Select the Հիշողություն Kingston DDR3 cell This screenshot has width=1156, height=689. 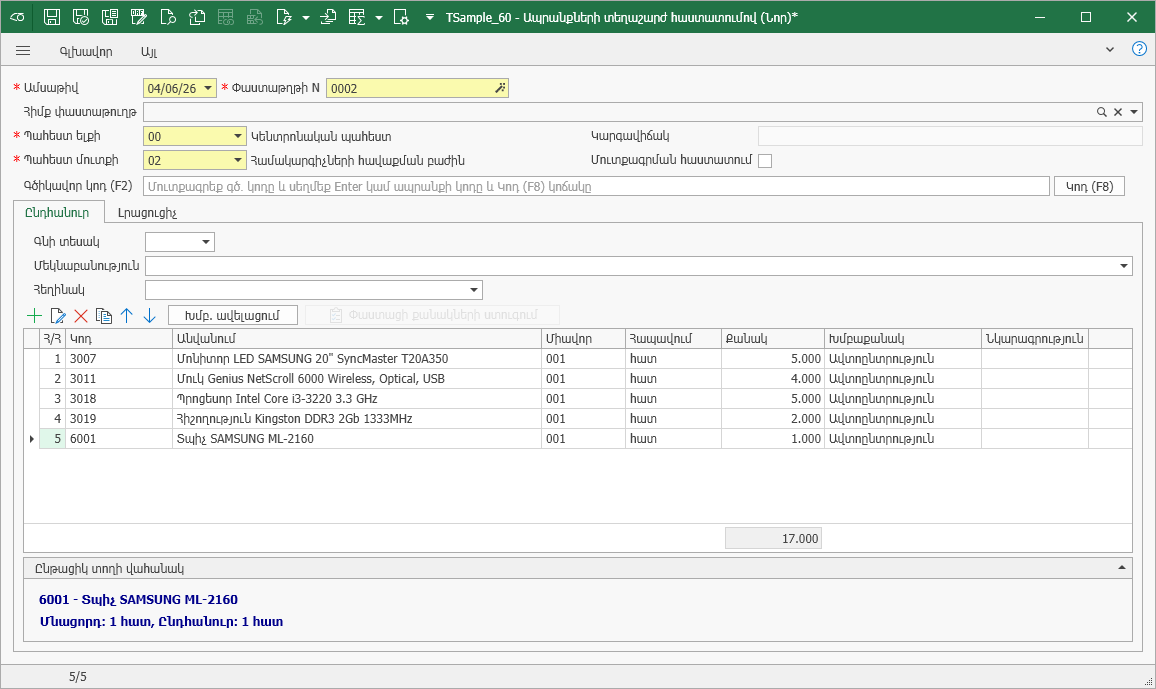pos(357,419)
